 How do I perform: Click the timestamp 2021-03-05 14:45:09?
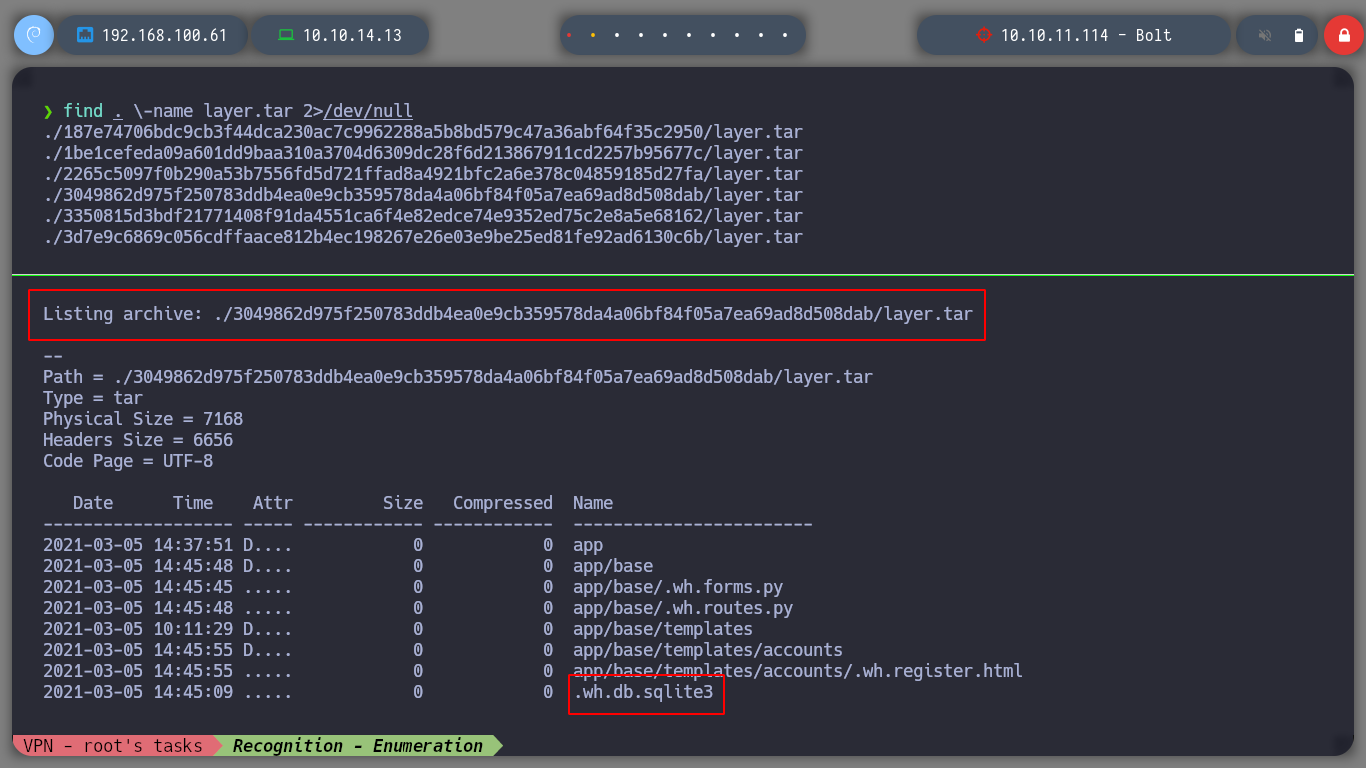138,692
